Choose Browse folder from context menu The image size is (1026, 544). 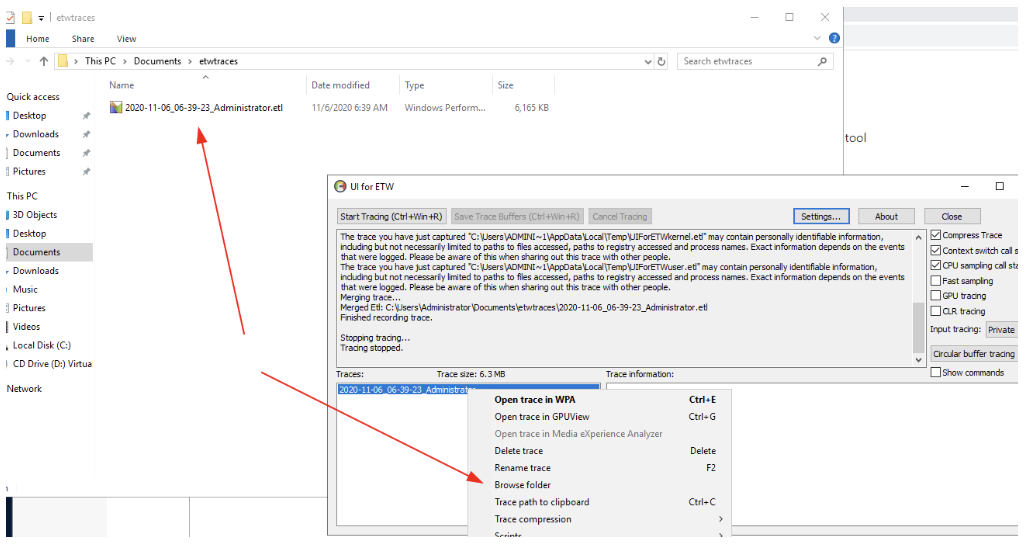523,485
